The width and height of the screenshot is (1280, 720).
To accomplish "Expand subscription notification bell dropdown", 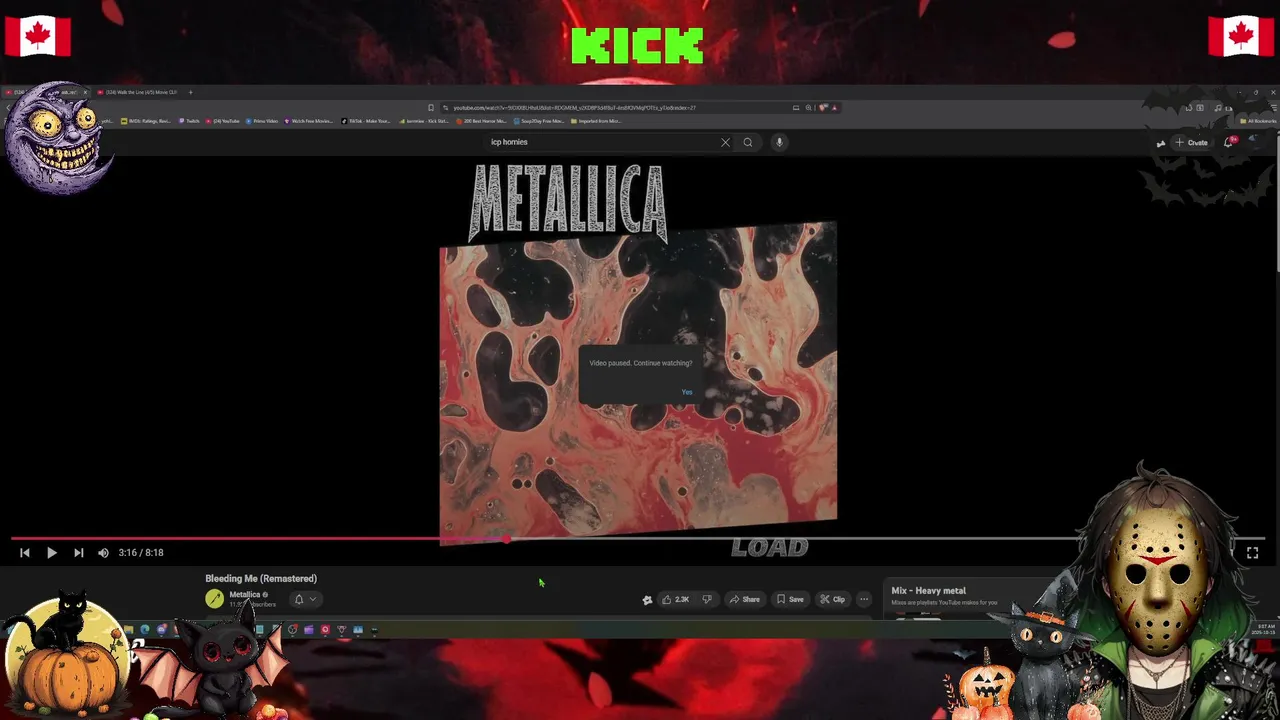I will [x=304, y=599].
